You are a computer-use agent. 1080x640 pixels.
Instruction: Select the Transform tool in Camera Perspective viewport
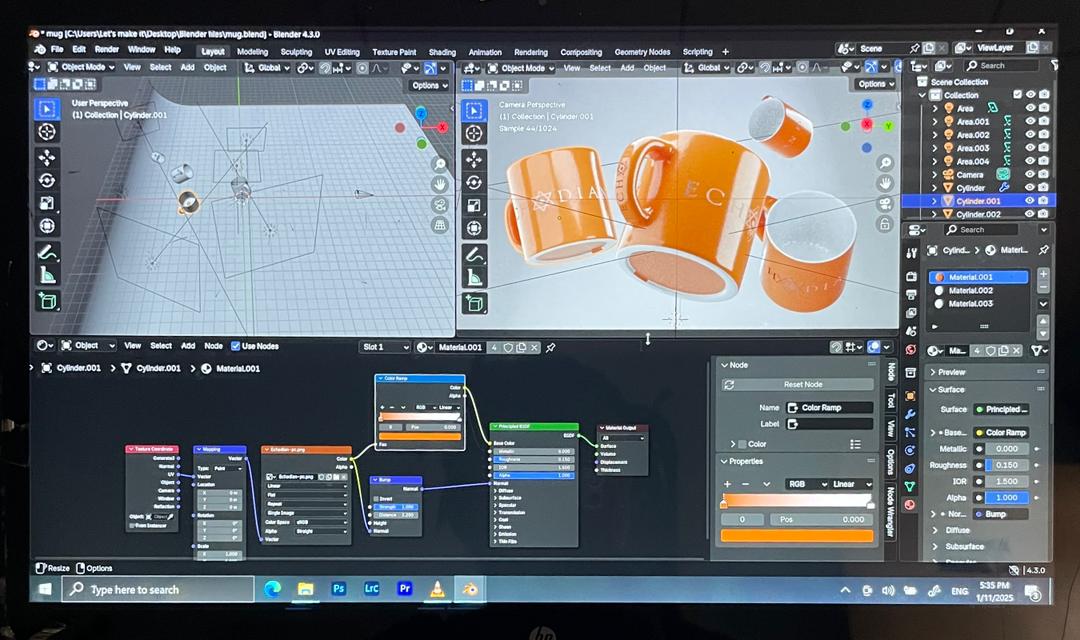[x=474, y=228]
